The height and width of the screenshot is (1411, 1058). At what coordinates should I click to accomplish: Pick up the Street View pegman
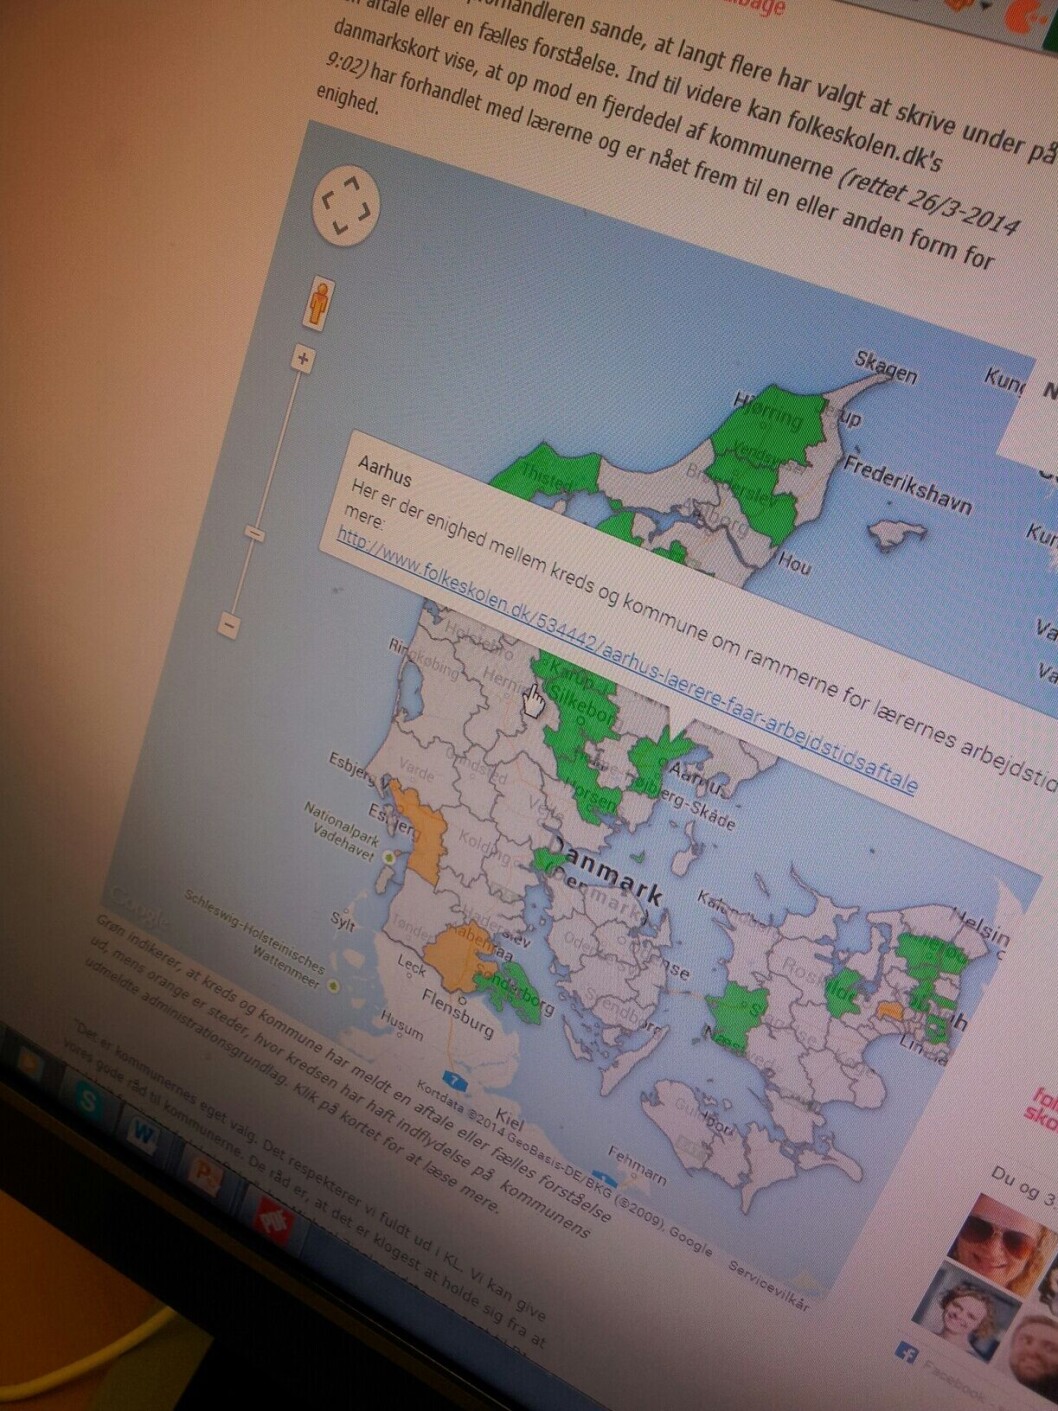pyautogui.click(x=319, y=301)
